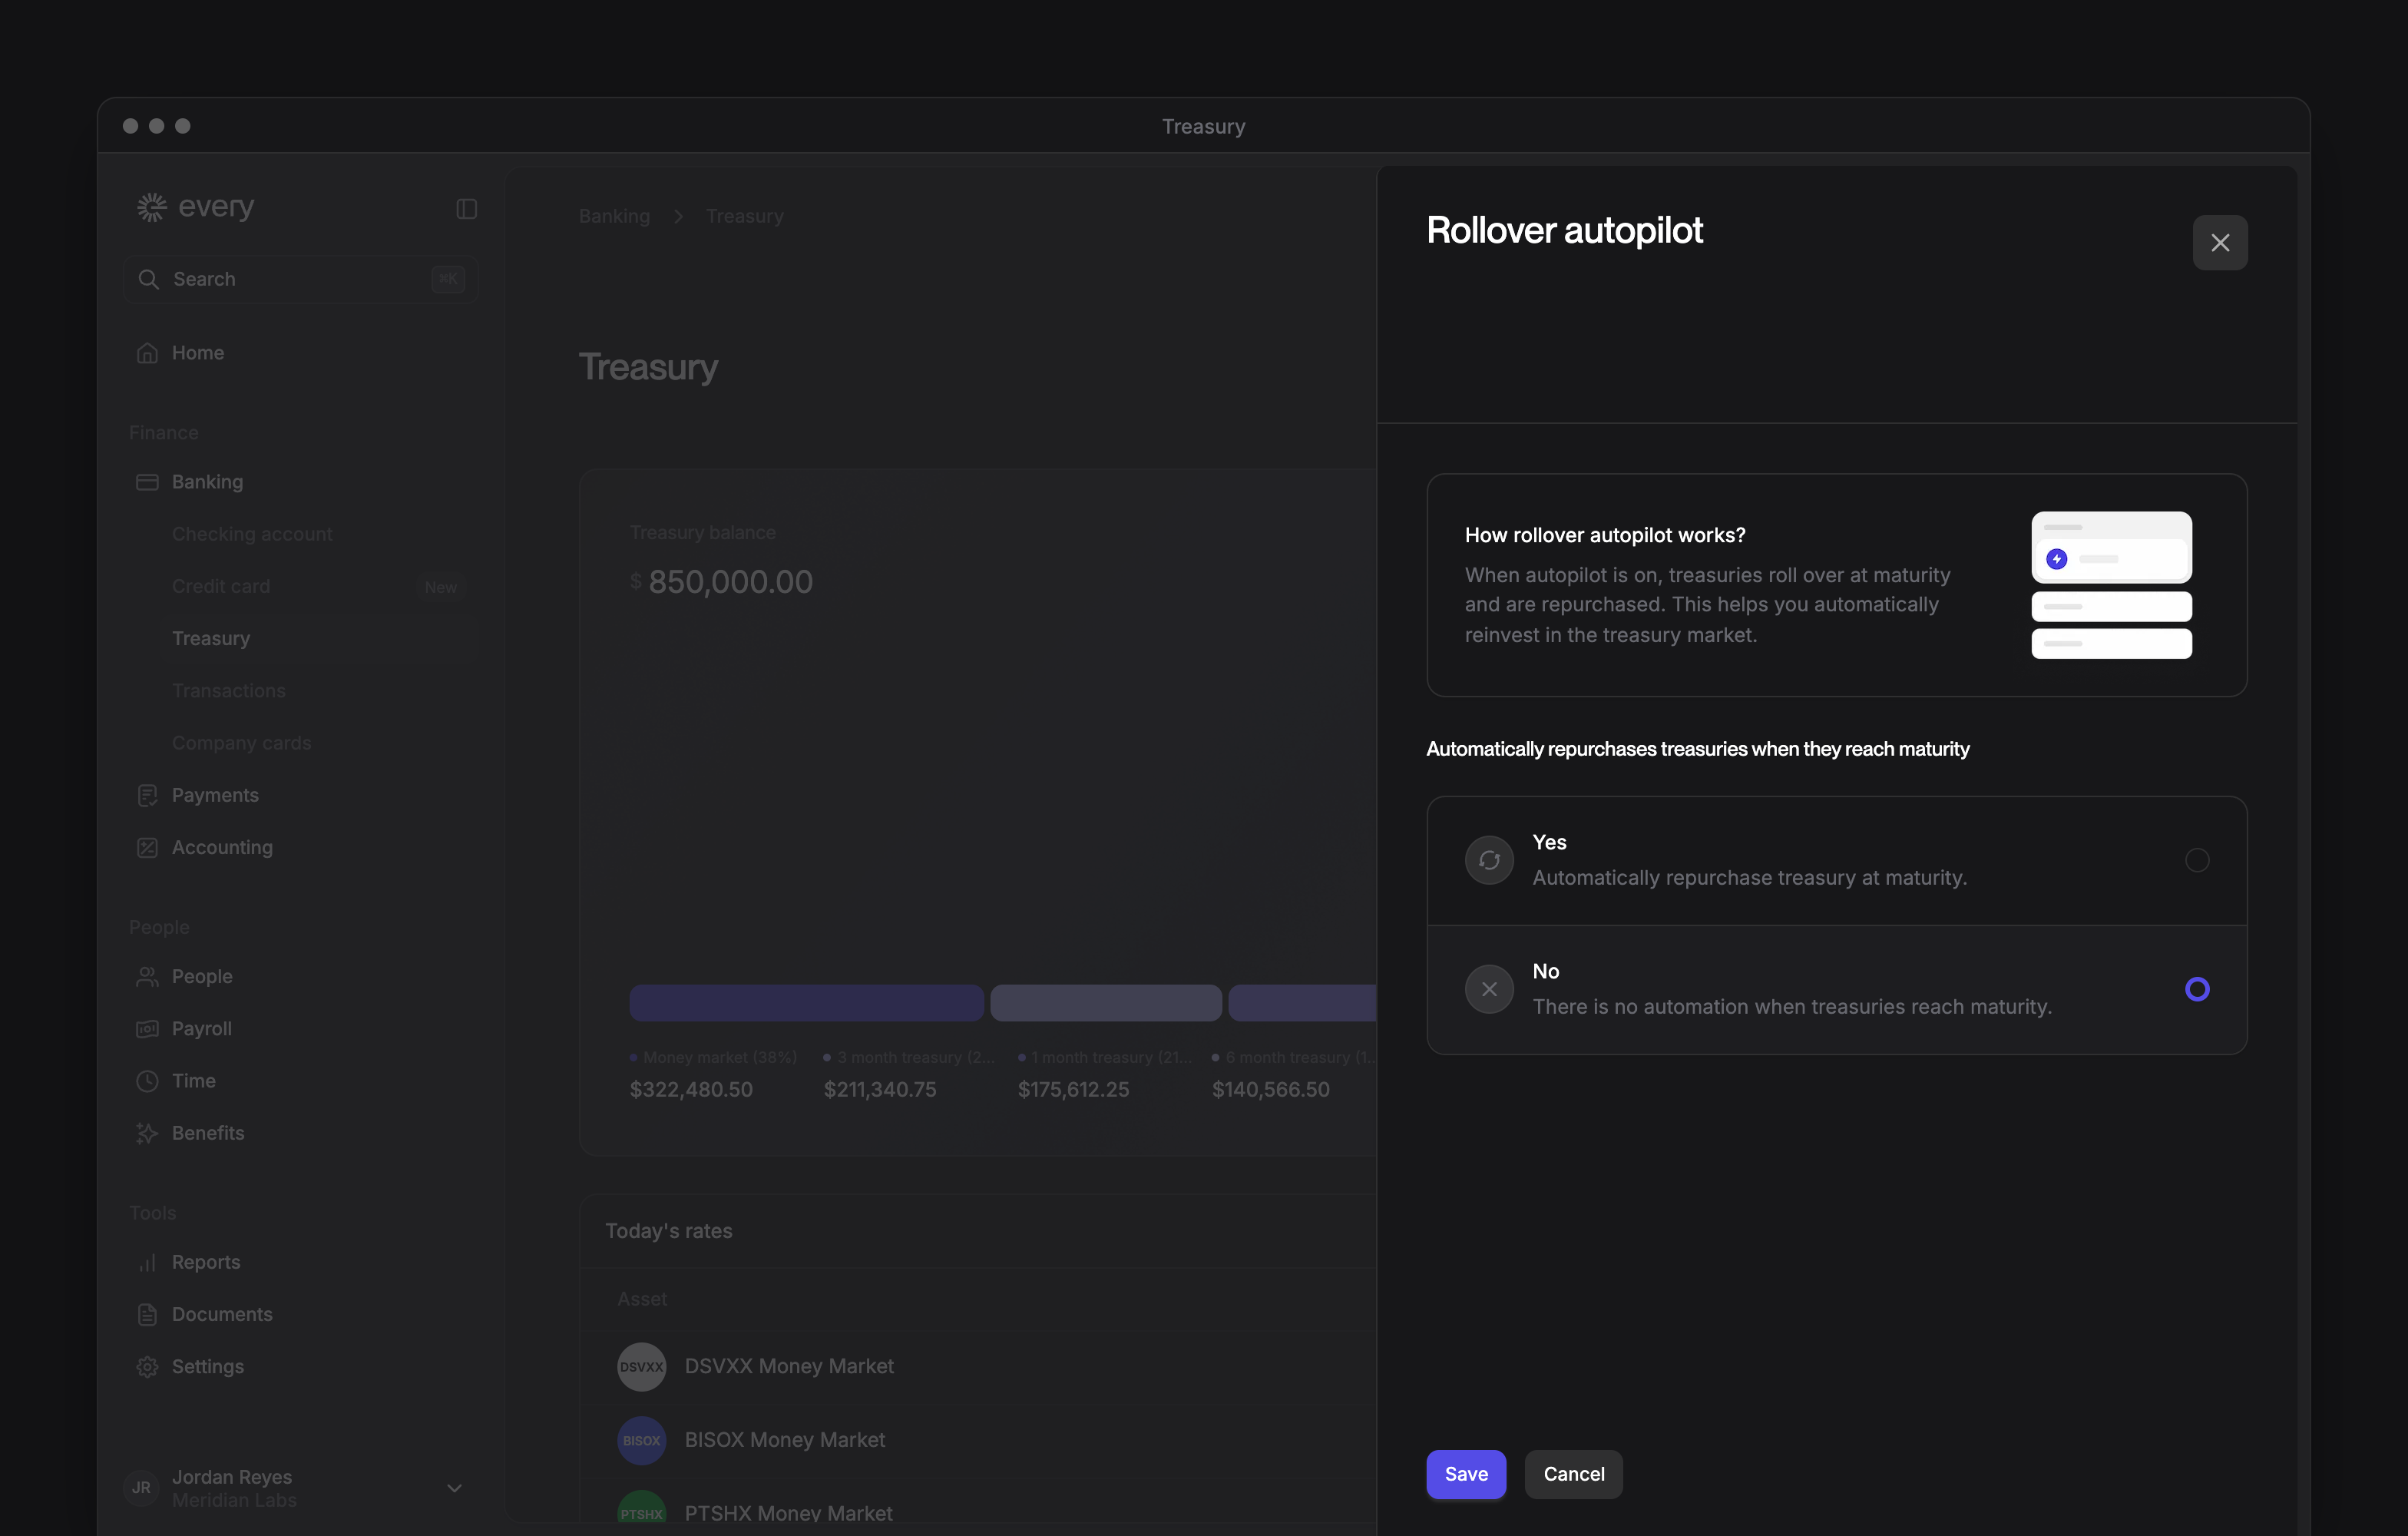The image size is (2408, 1536).
Task: Click the Money market allocation bar segment
Action: 806,1002
